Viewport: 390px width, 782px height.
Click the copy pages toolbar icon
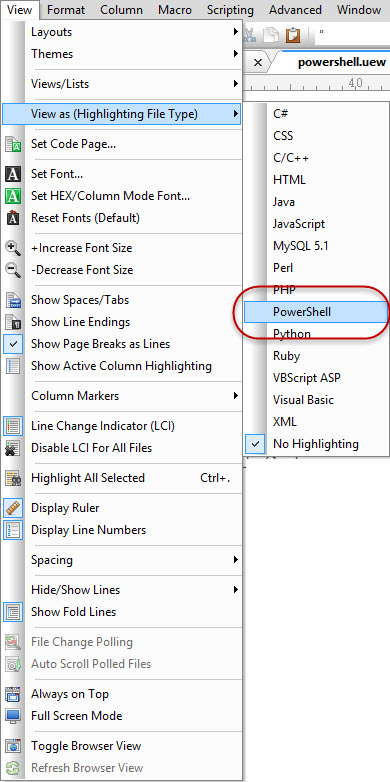[271, 35]
